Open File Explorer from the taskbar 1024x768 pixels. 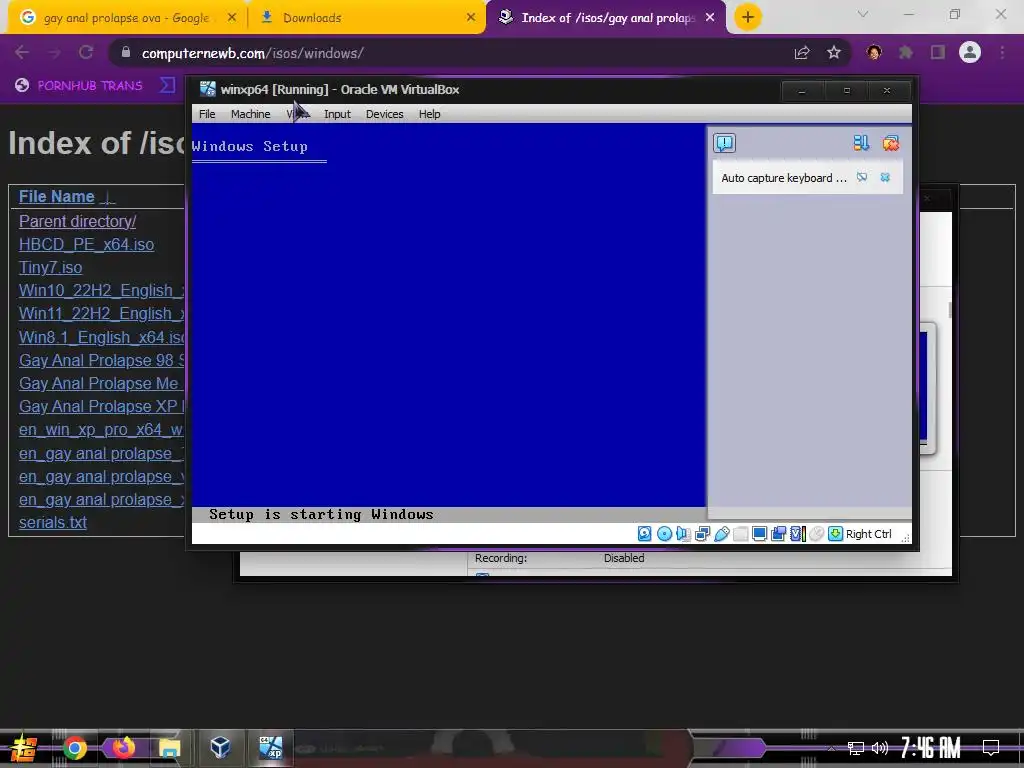tap(169, 748)
